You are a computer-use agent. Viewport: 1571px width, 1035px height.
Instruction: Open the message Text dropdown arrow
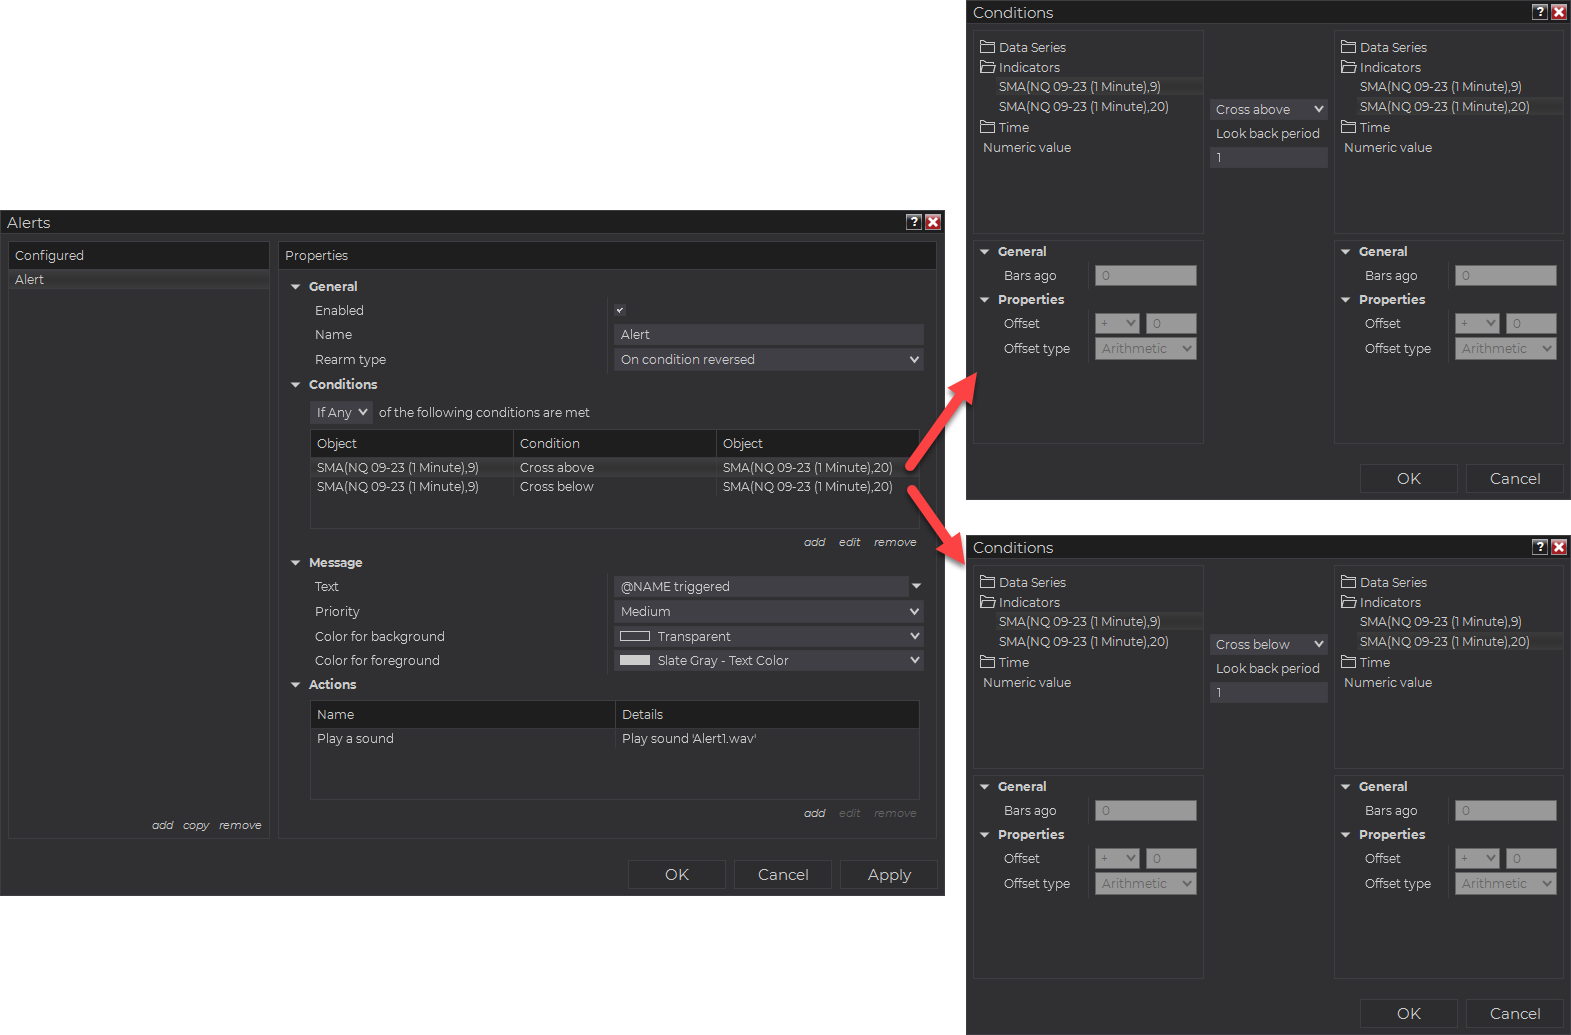tap(916, 586)
